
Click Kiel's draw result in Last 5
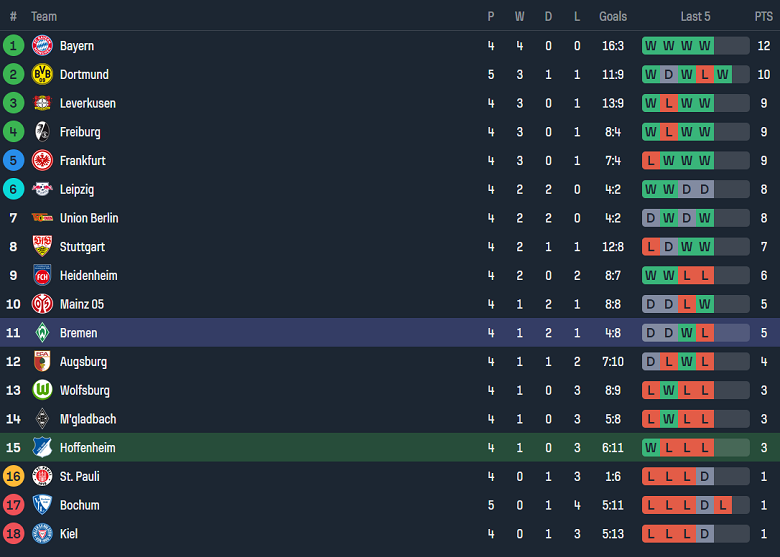coord(705,534)
